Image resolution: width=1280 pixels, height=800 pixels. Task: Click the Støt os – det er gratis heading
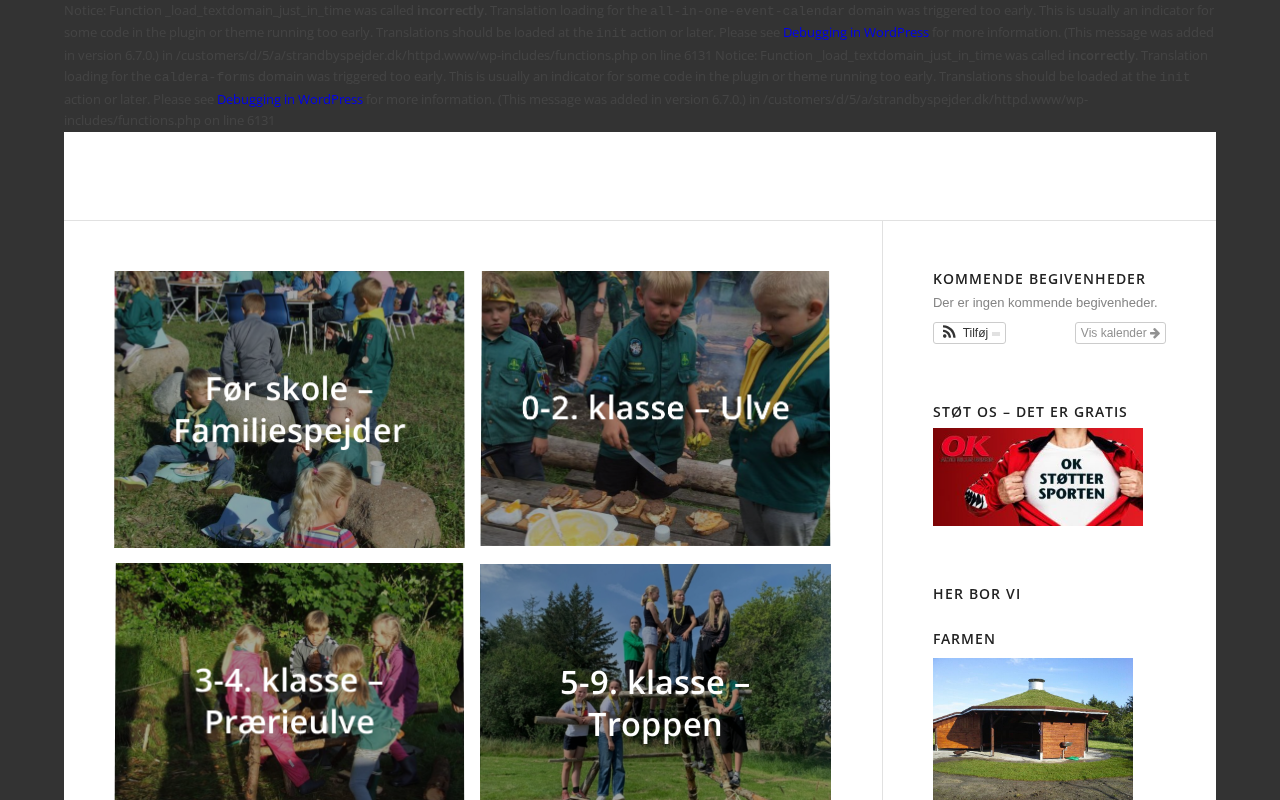pyautogui.click(x=1030, y=412)
